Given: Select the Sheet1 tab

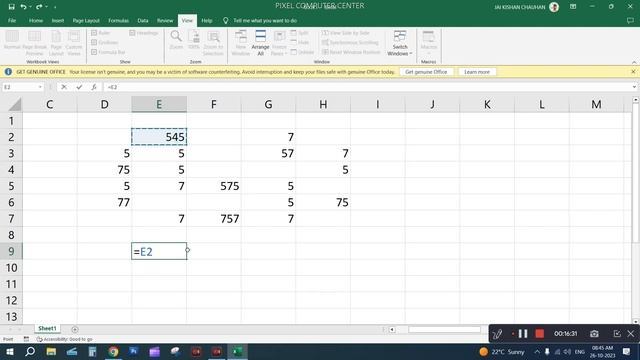Looking at the screenshot, I should [47, 329].
